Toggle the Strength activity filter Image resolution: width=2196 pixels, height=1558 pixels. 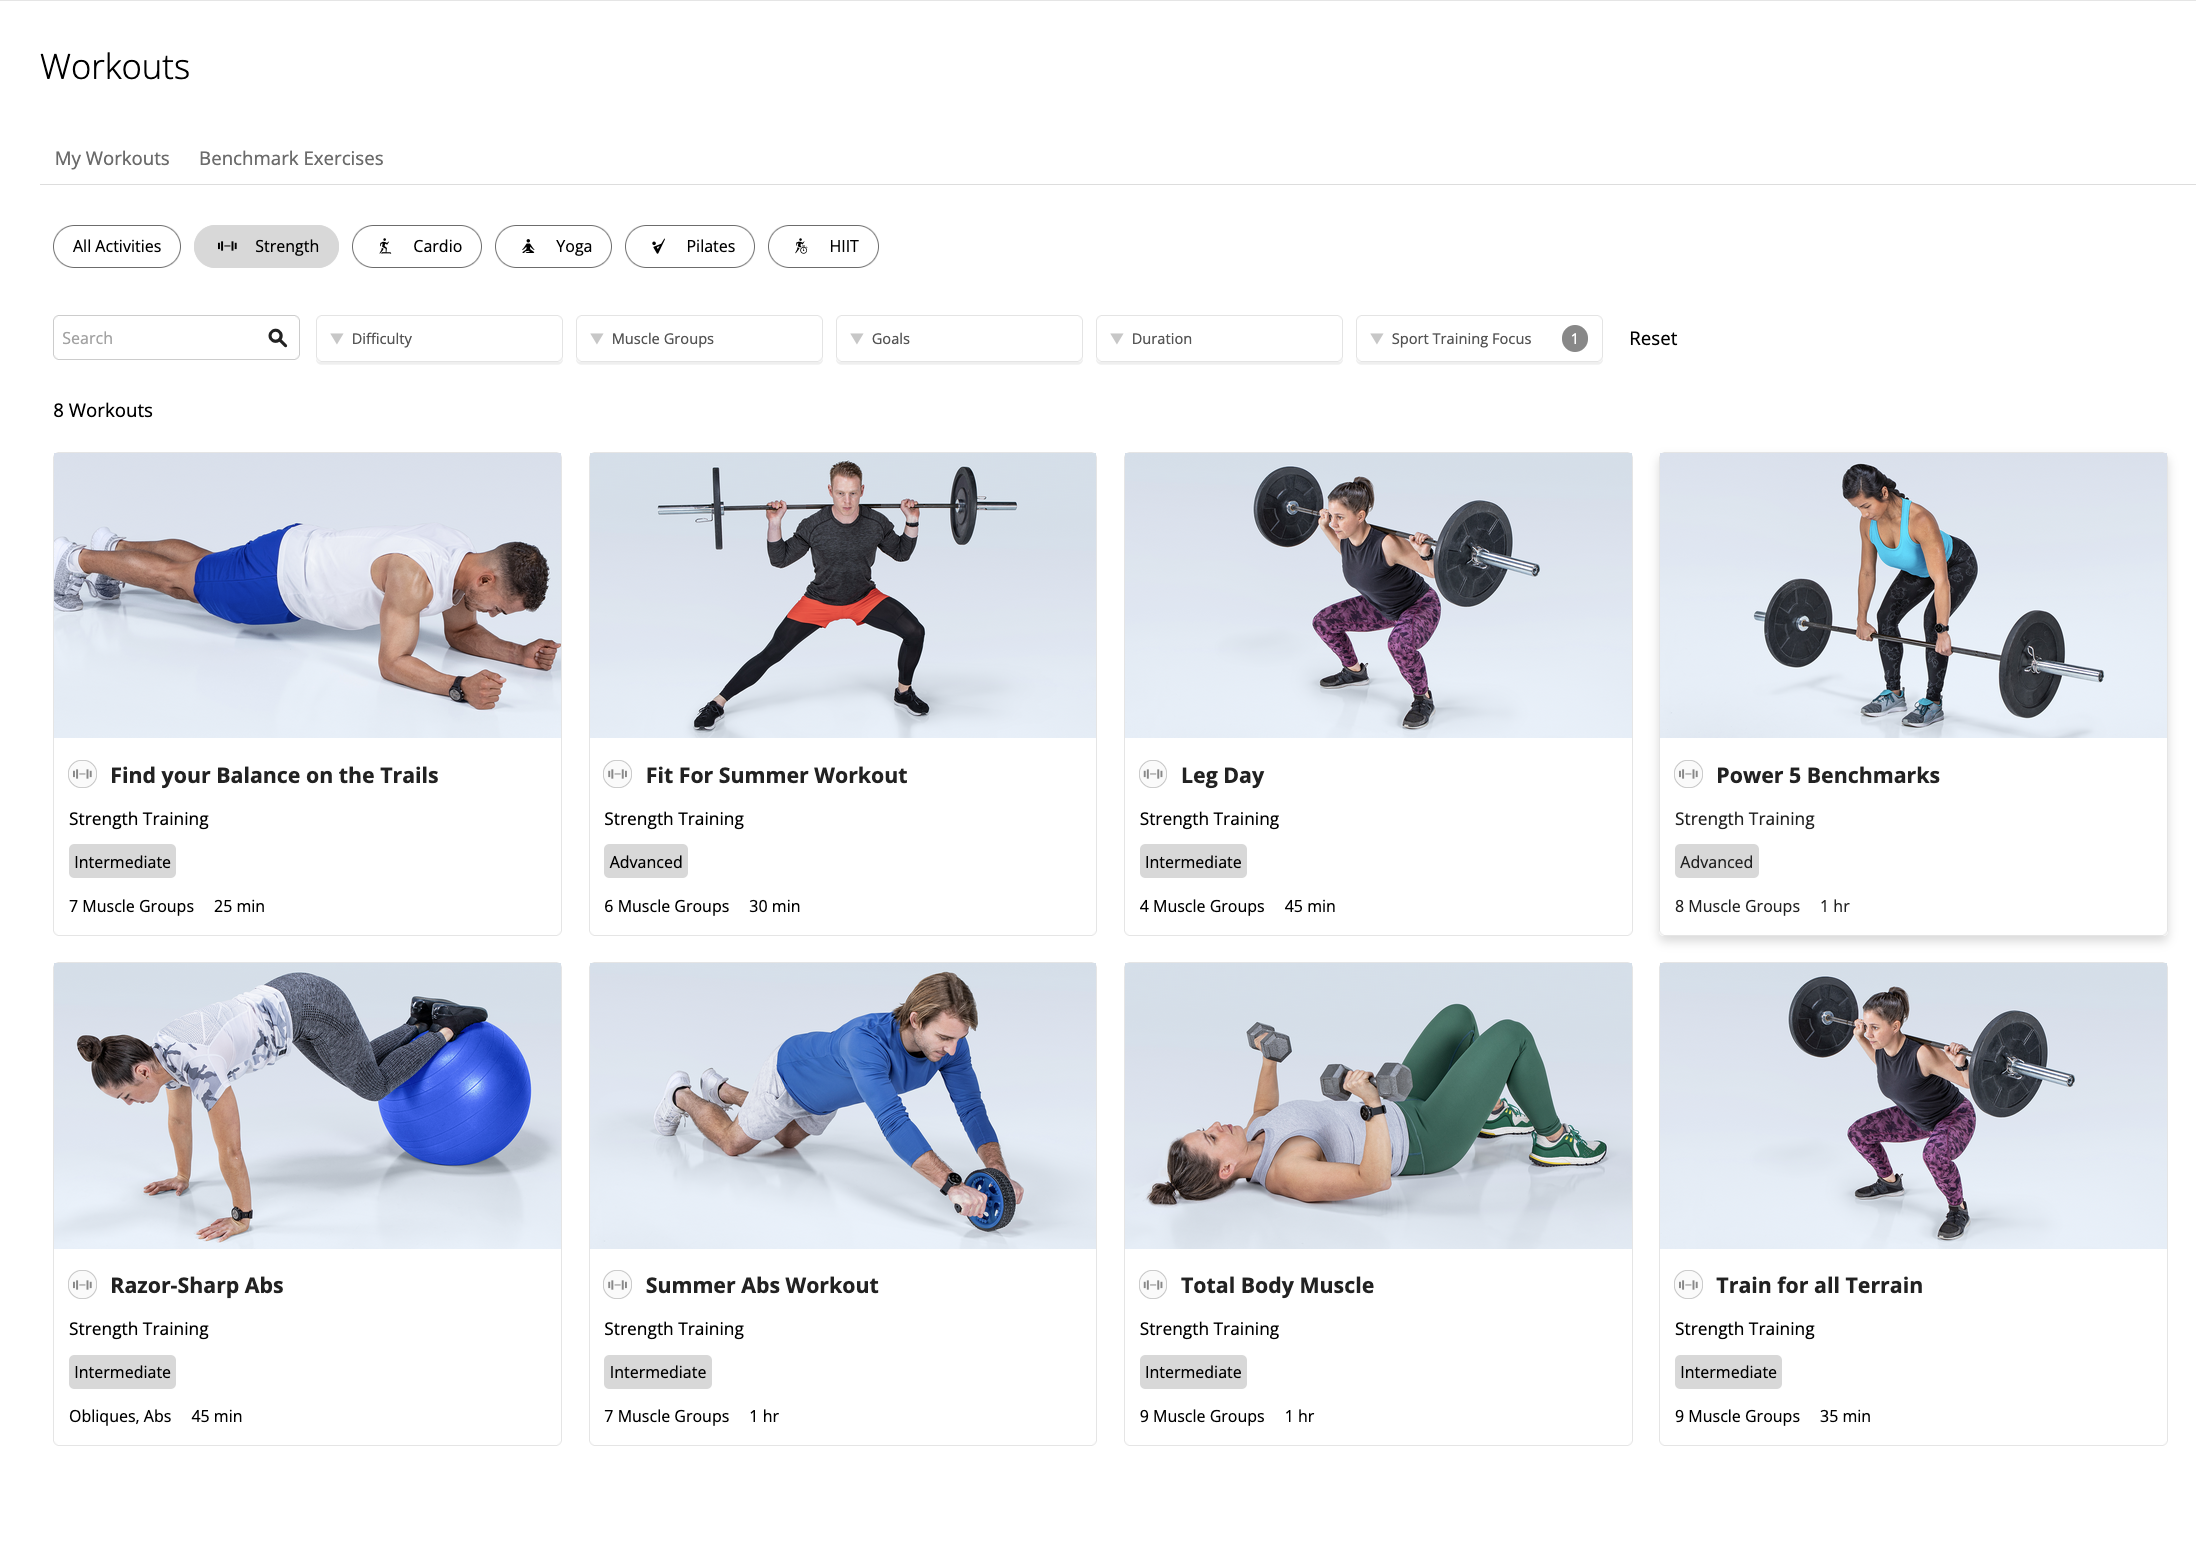tap(266, 246)
